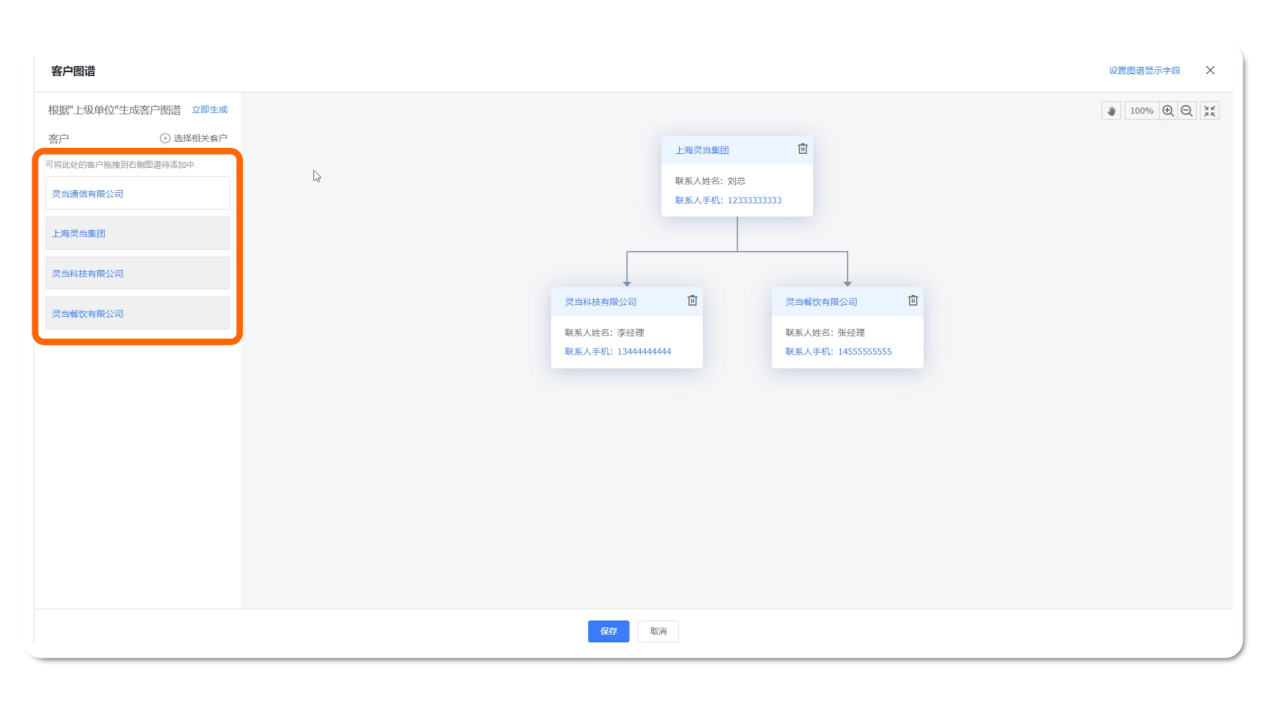Click phone number 12333333333 on the top node
Image resolution: width=1267 pixels, height=713 pixels.
[x=754, y=201]
